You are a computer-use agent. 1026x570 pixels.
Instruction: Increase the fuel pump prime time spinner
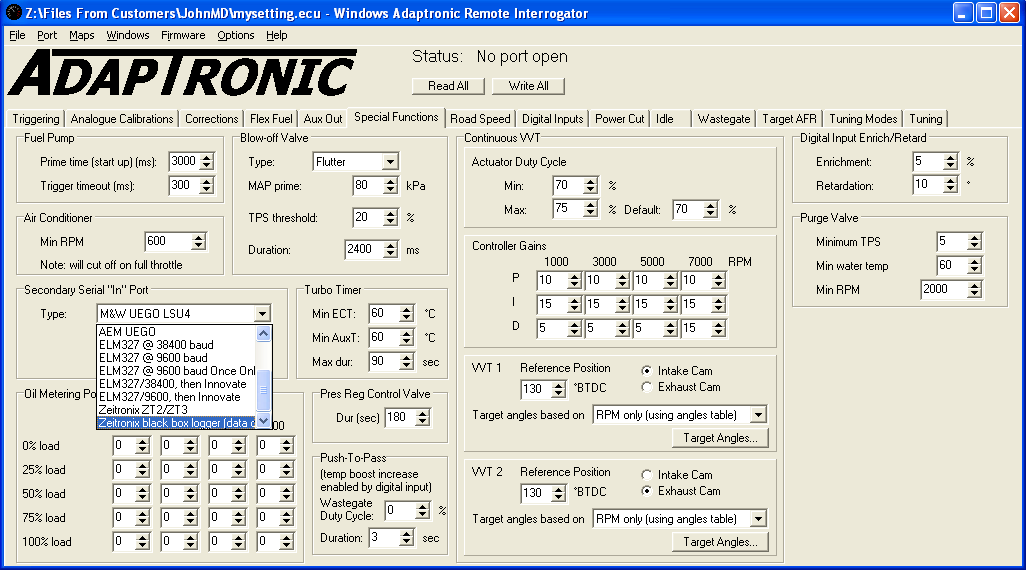[207, 157]
